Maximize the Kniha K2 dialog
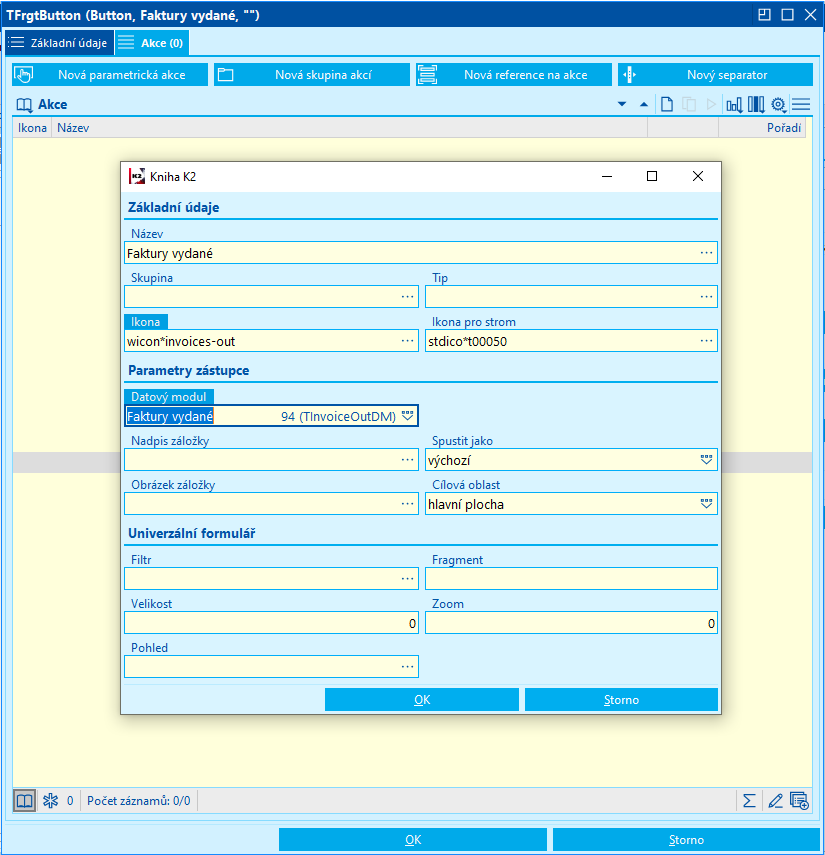Image resolution: width=825 pixels, height=855 pixels. point(652,176)
